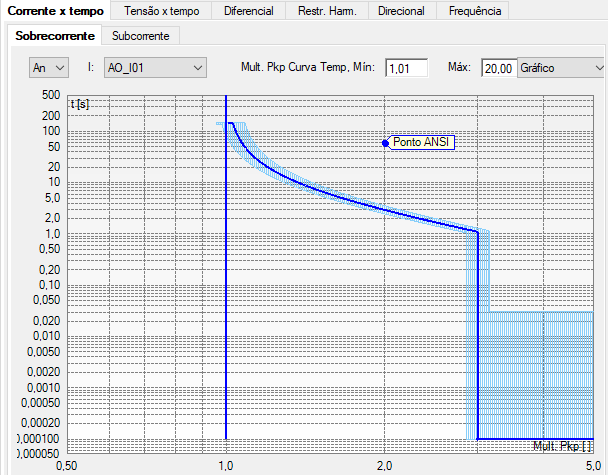Image resolution: width=608 pixels, height=475 pixels.
Task: Click the blue Ponto ANSI dot marker
Action: coord(385,143)
